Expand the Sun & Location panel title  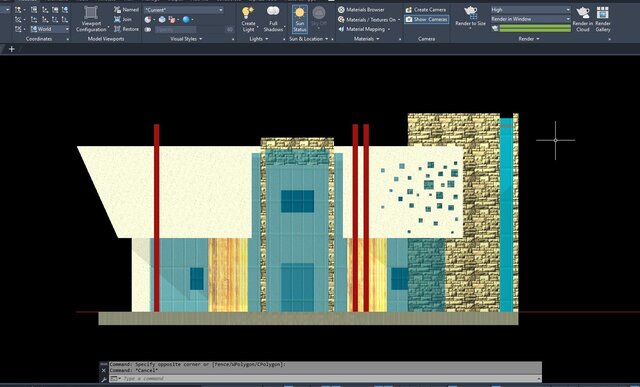point(309,39)
